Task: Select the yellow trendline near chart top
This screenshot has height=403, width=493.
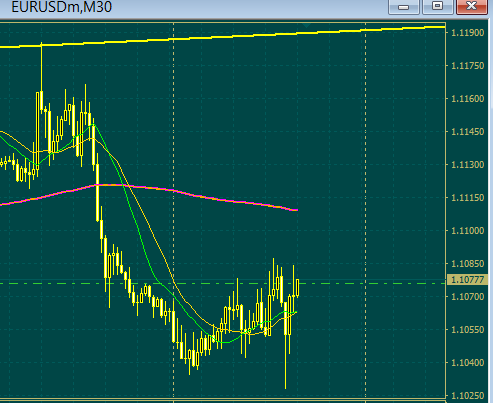Action: tap(223, 37)
